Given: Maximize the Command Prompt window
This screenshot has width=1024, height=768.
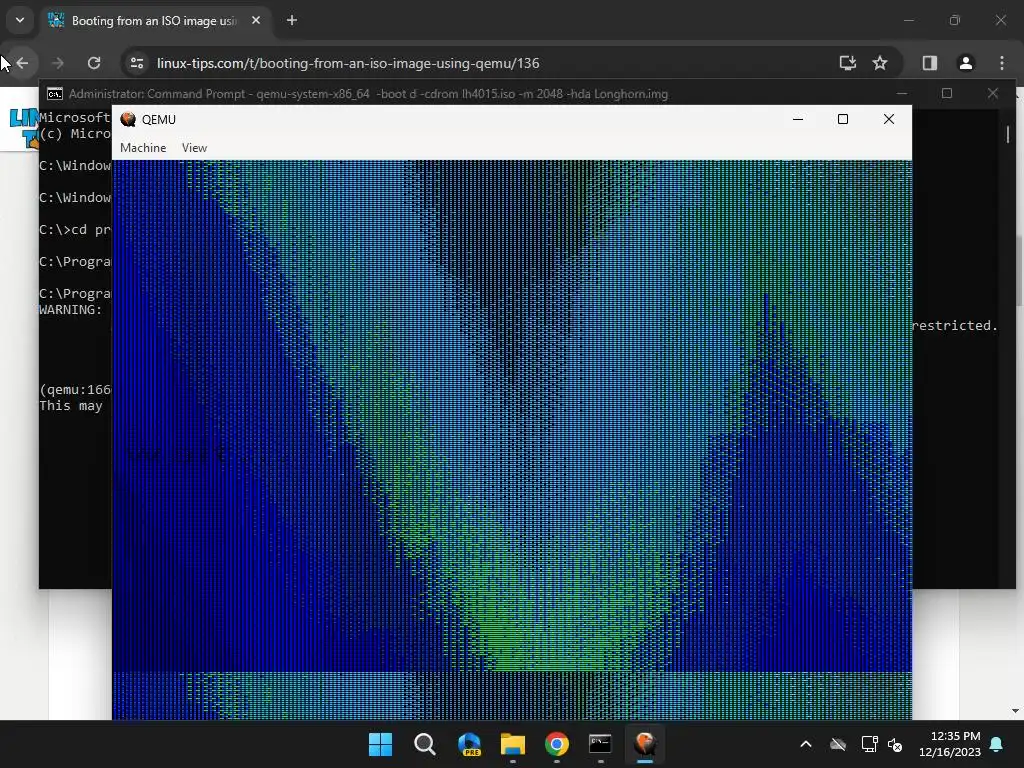Looking at the screenshot, I should (x=947, y=93).
